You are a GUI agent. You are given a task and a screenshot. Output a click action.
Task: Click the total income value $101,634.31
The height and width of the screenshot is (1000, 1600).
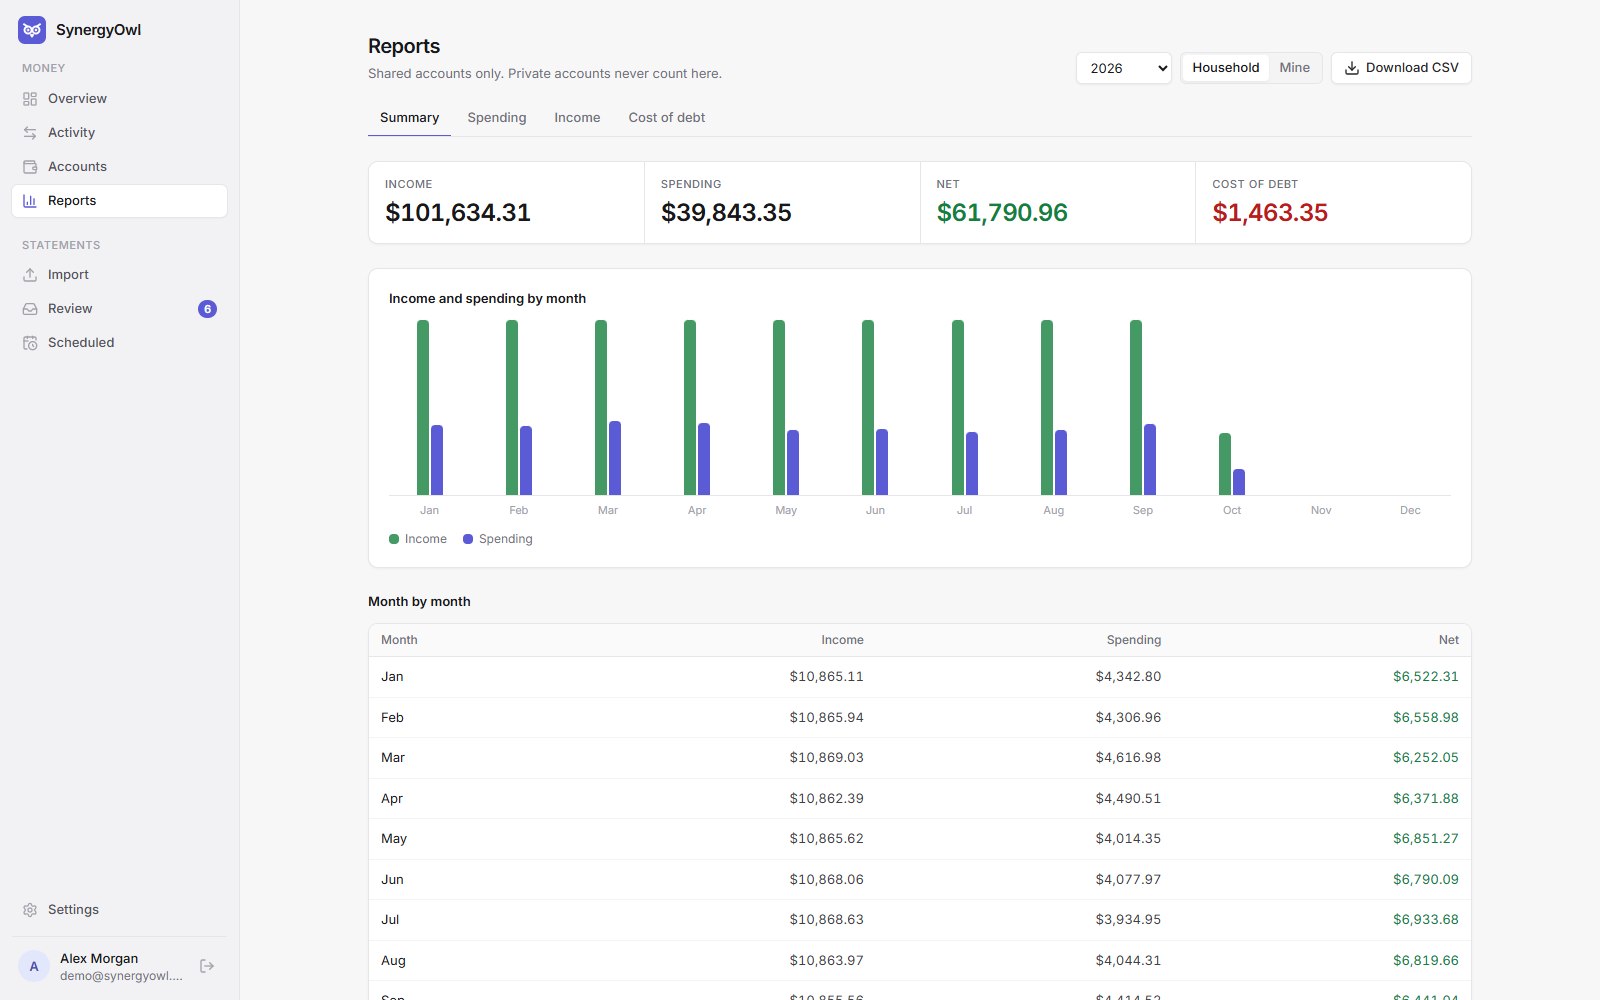pyautogui.click(x=458, y=213)
